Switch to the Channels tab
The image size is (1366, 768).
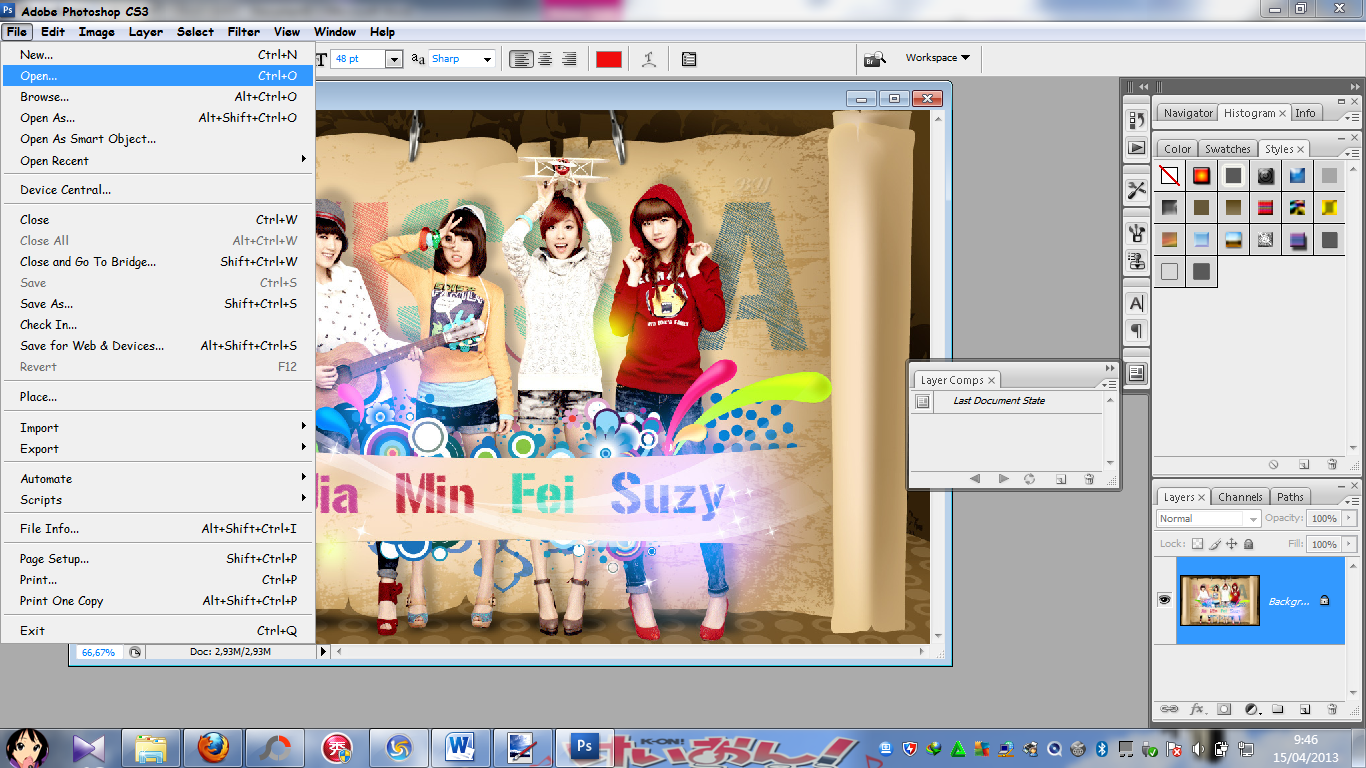point(1240,496)
